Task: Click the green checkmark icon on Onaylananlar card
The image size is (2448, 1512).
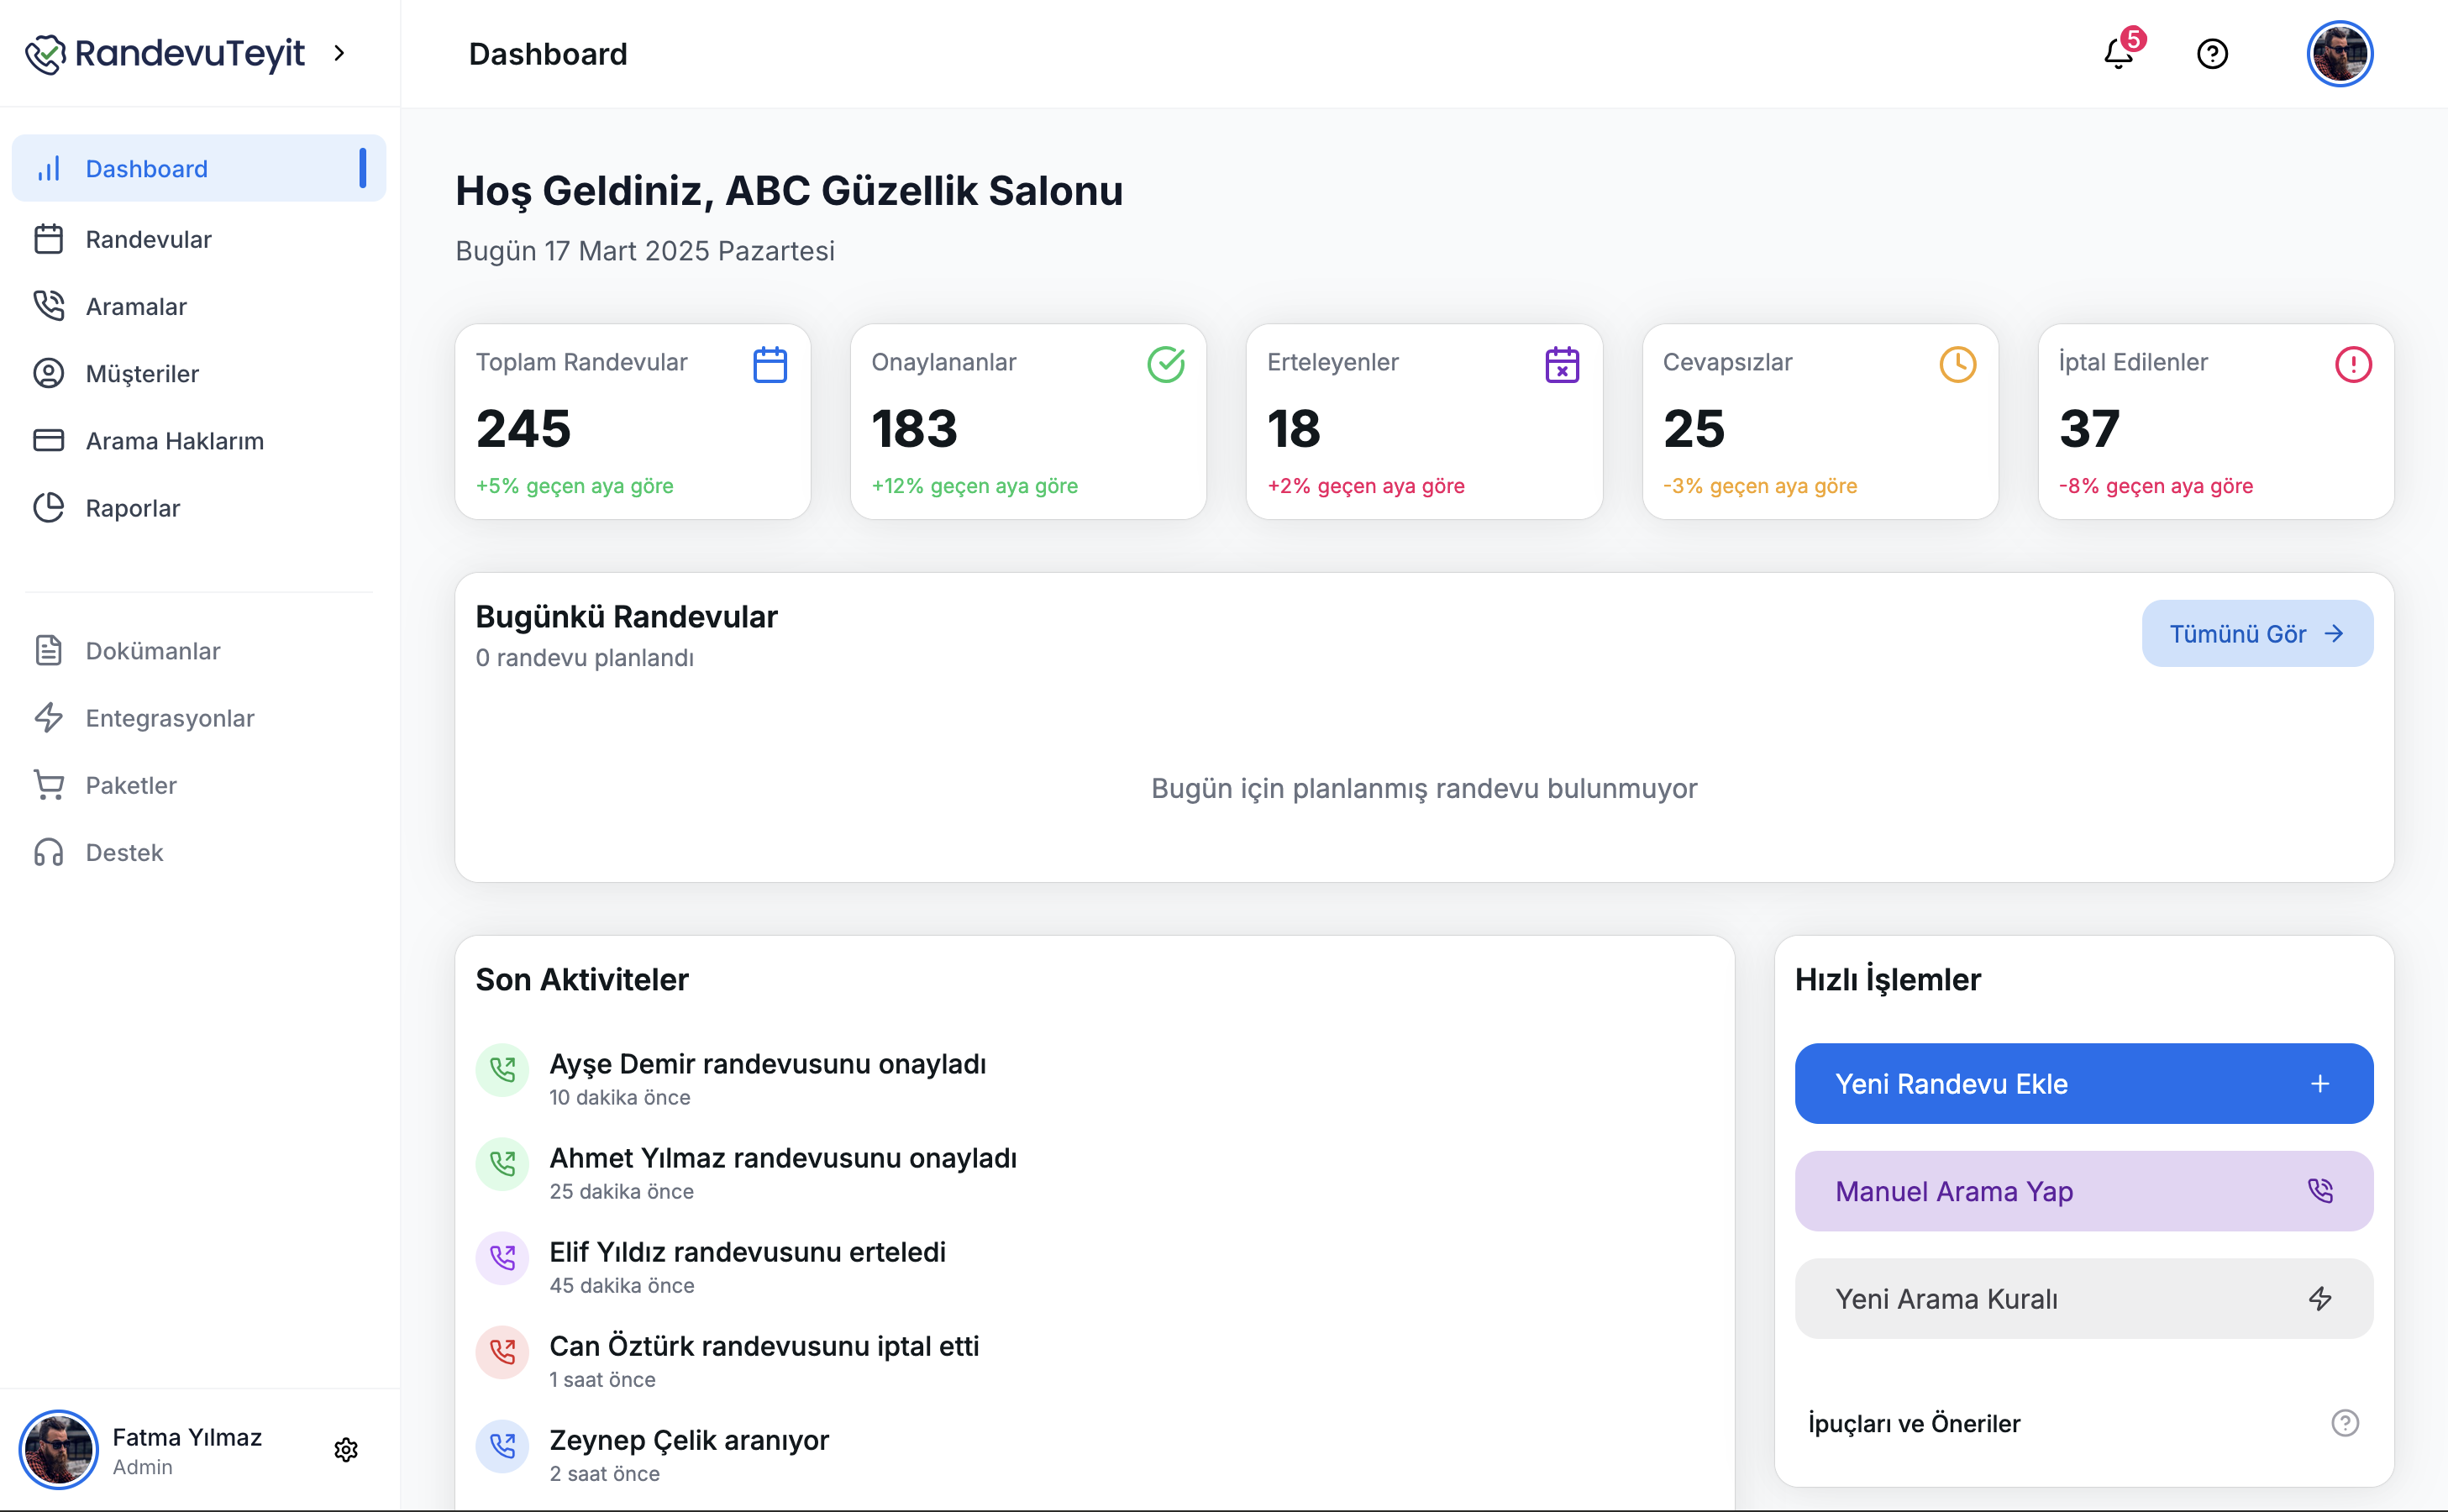Action: point(1165,365)
